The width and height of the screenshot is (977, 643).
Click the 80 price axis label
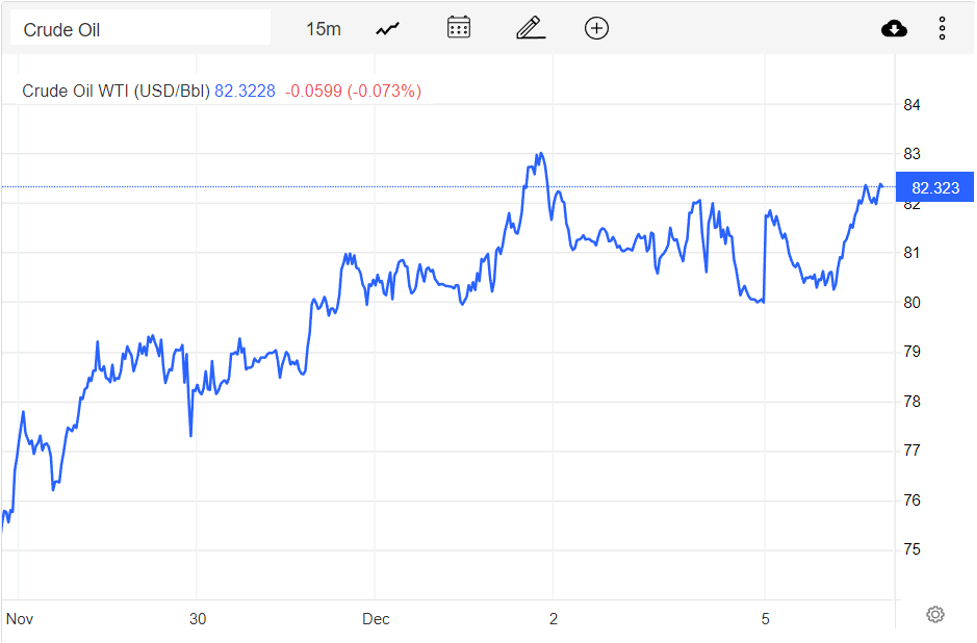click(911, 303)
